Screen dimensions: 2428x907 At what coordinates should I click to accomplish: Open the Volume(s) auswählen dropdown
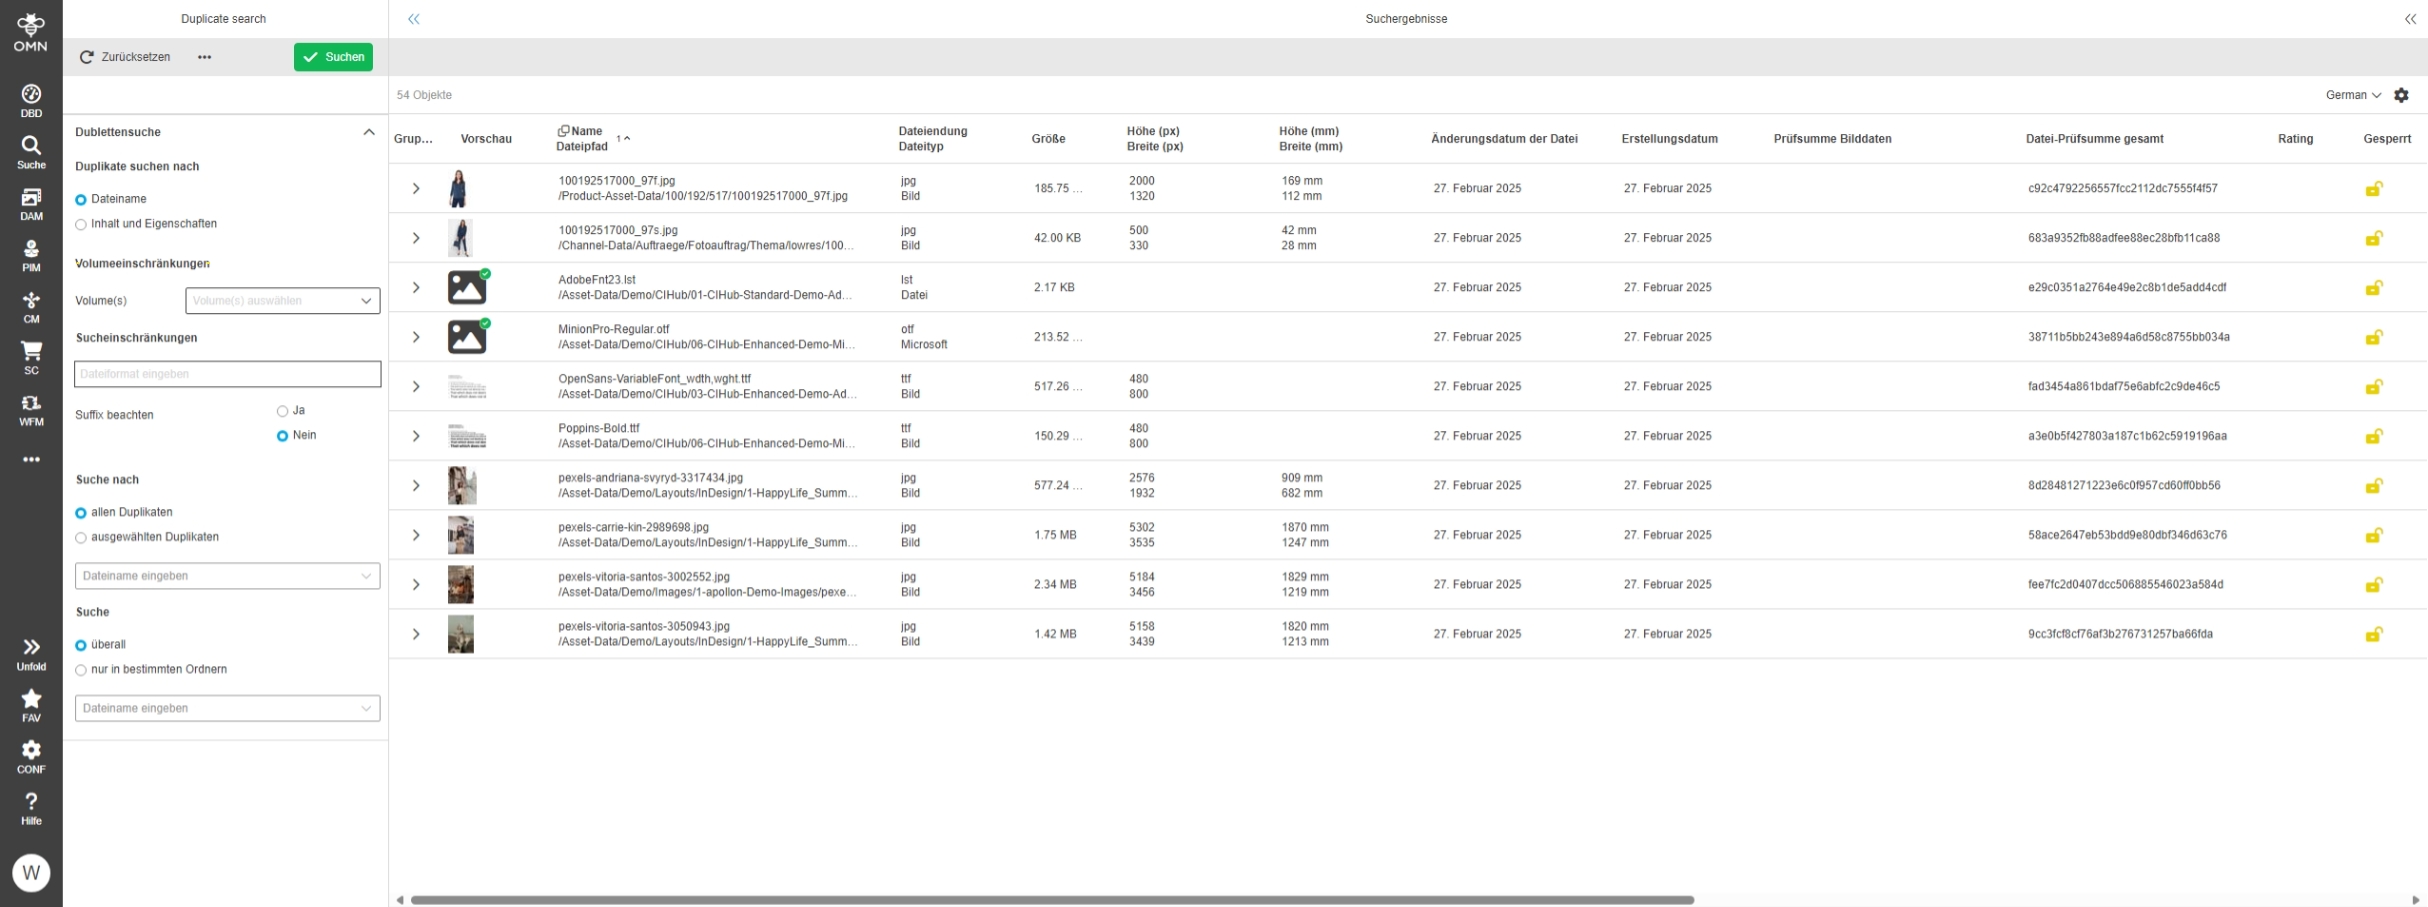coord(282,301)
